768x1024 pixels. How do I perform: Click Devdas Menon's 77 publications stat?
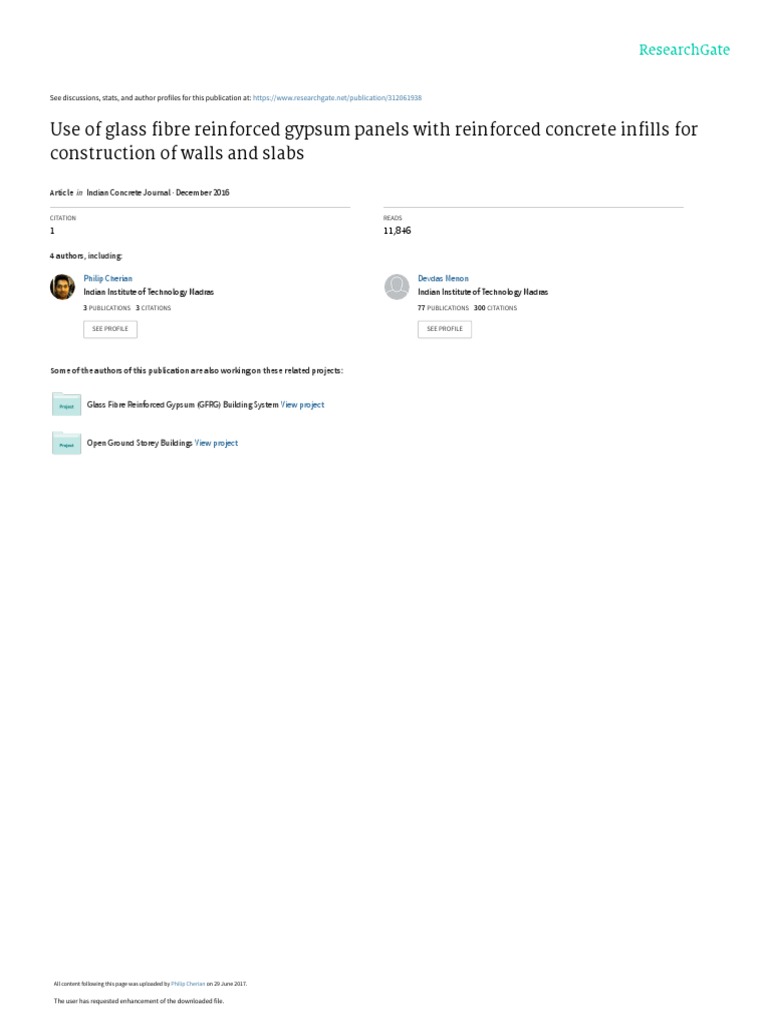(x=443, y=308)
